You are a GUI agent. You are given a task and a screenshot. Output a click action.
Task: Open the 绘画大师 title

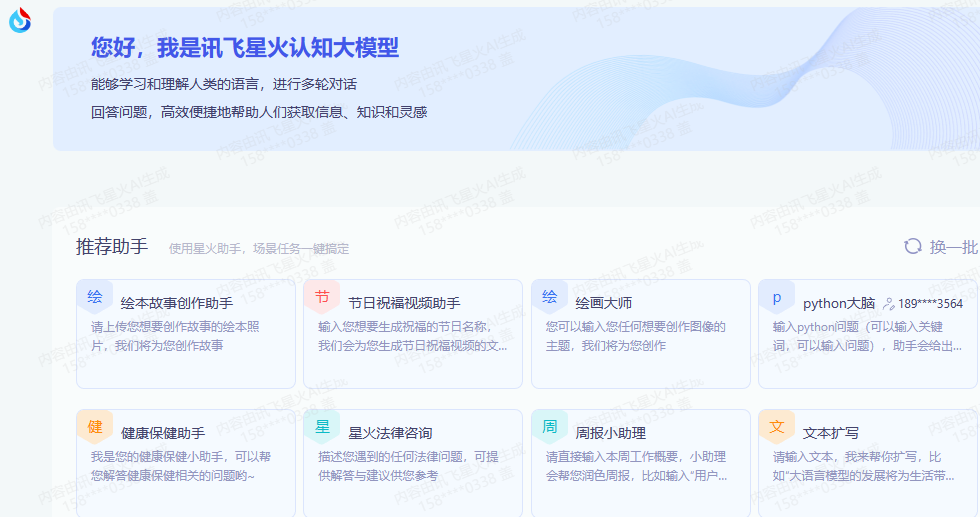coord(603,303)
